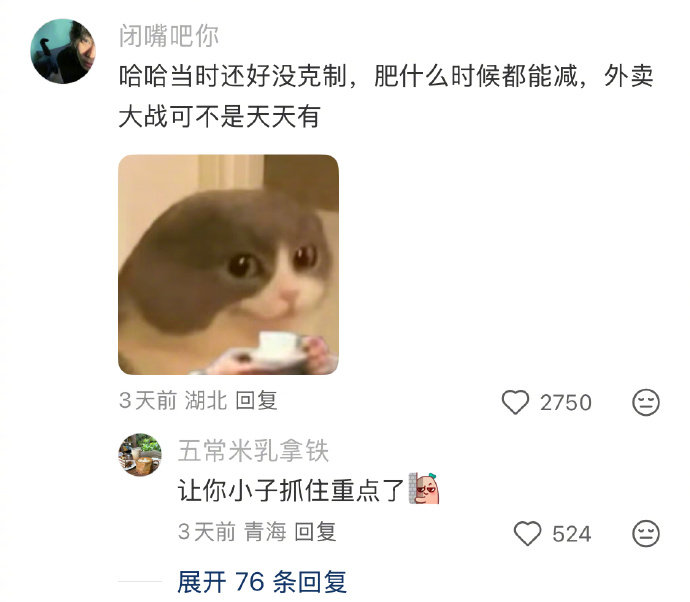This screenshot has width=690, height=602.
Task: Tap the peeking emoji sticker in reply
Action: tap(424, 488)
